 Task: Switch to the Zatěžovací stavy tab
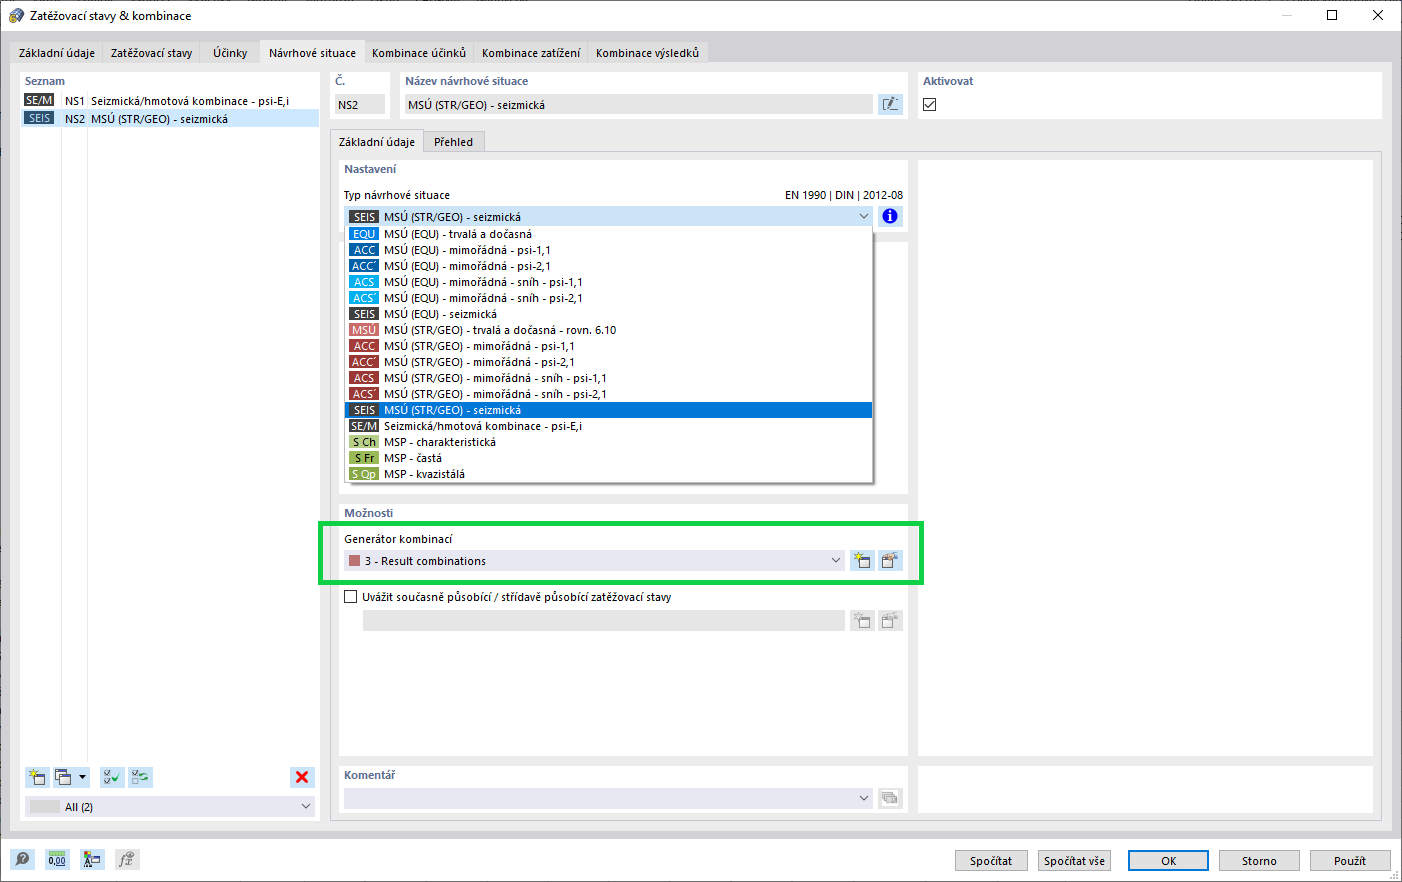(x=151, y=53)
